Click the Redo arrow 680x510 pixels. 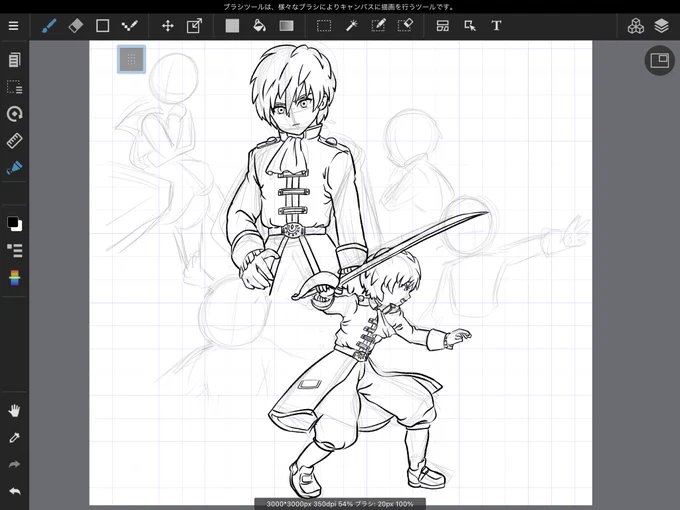[x=14, y=464]
